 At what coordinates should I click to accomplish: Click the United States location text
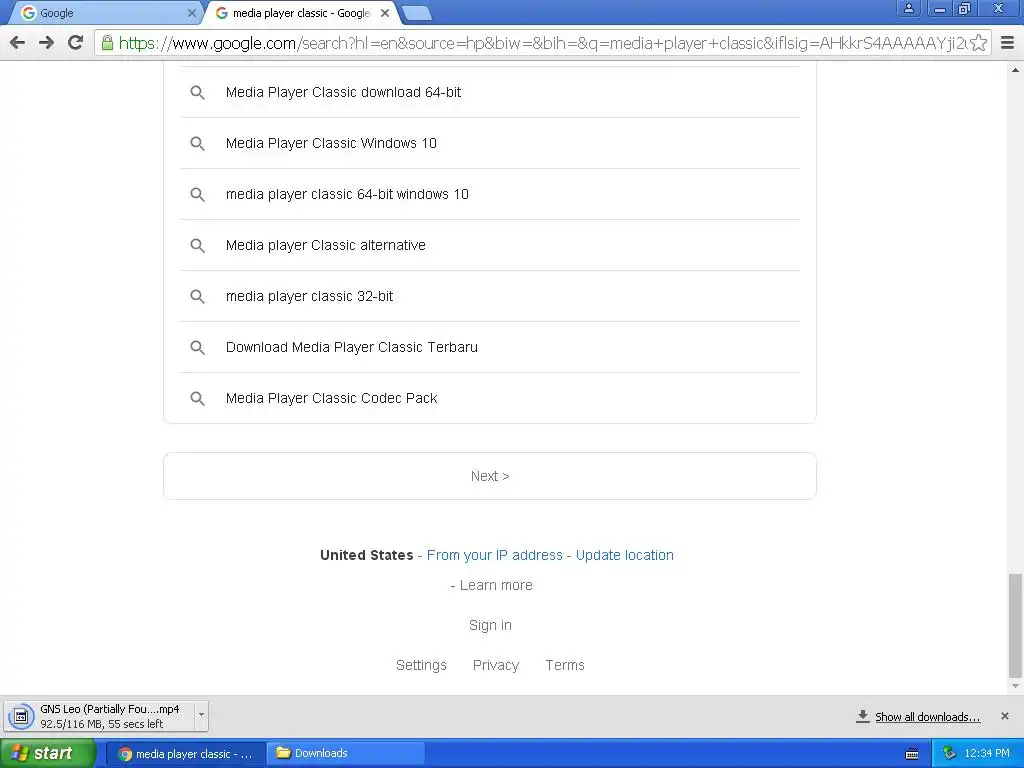click(366, 555)
